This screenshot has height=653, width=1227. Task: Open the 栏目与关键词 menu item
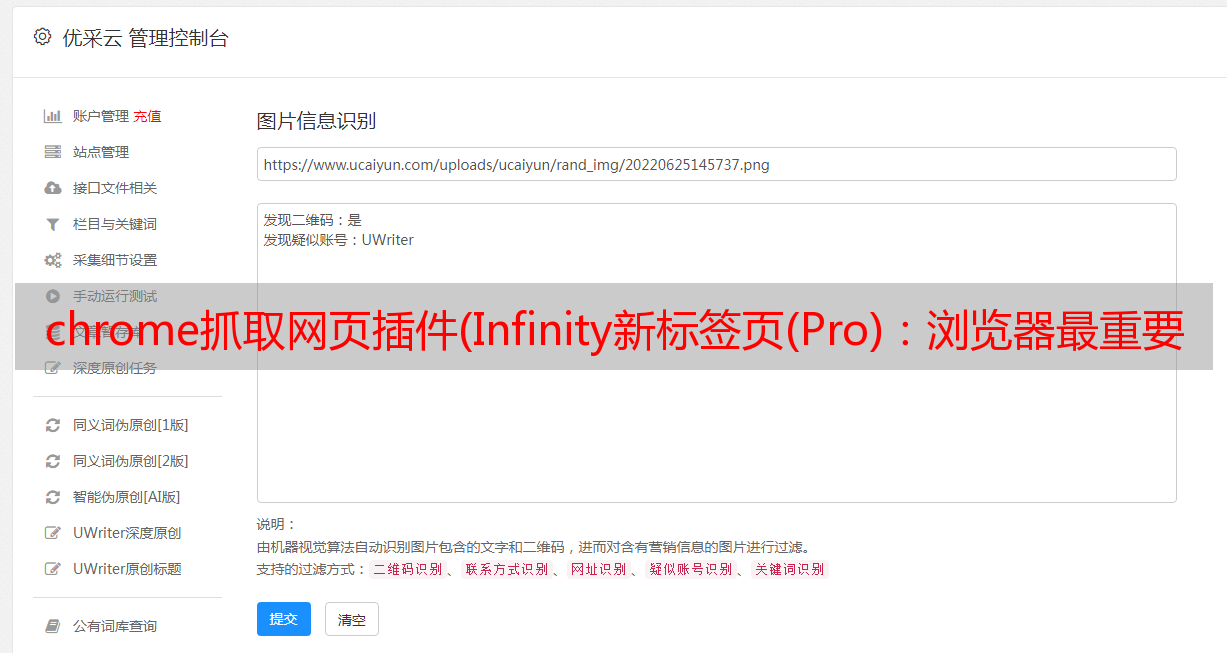coord(115,224)
